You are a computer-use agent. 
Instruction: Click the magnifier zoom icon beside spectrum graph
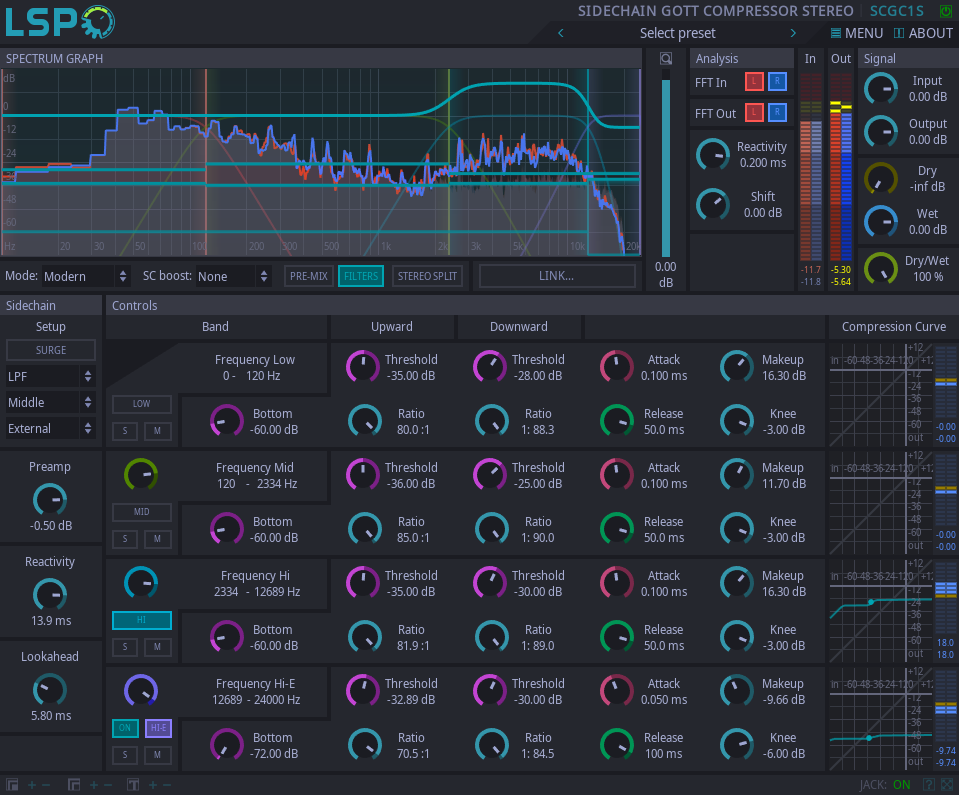(666, 59)
